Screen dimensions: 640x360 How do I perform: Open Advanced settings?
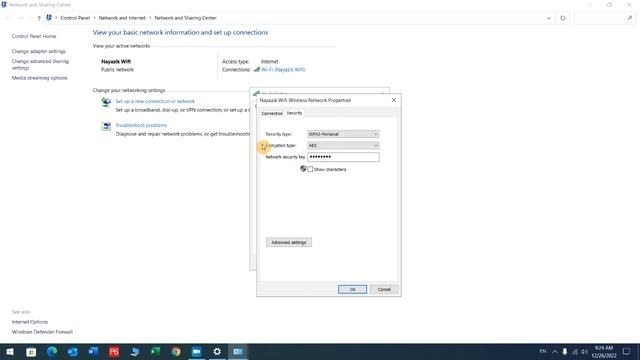(289, 242)
